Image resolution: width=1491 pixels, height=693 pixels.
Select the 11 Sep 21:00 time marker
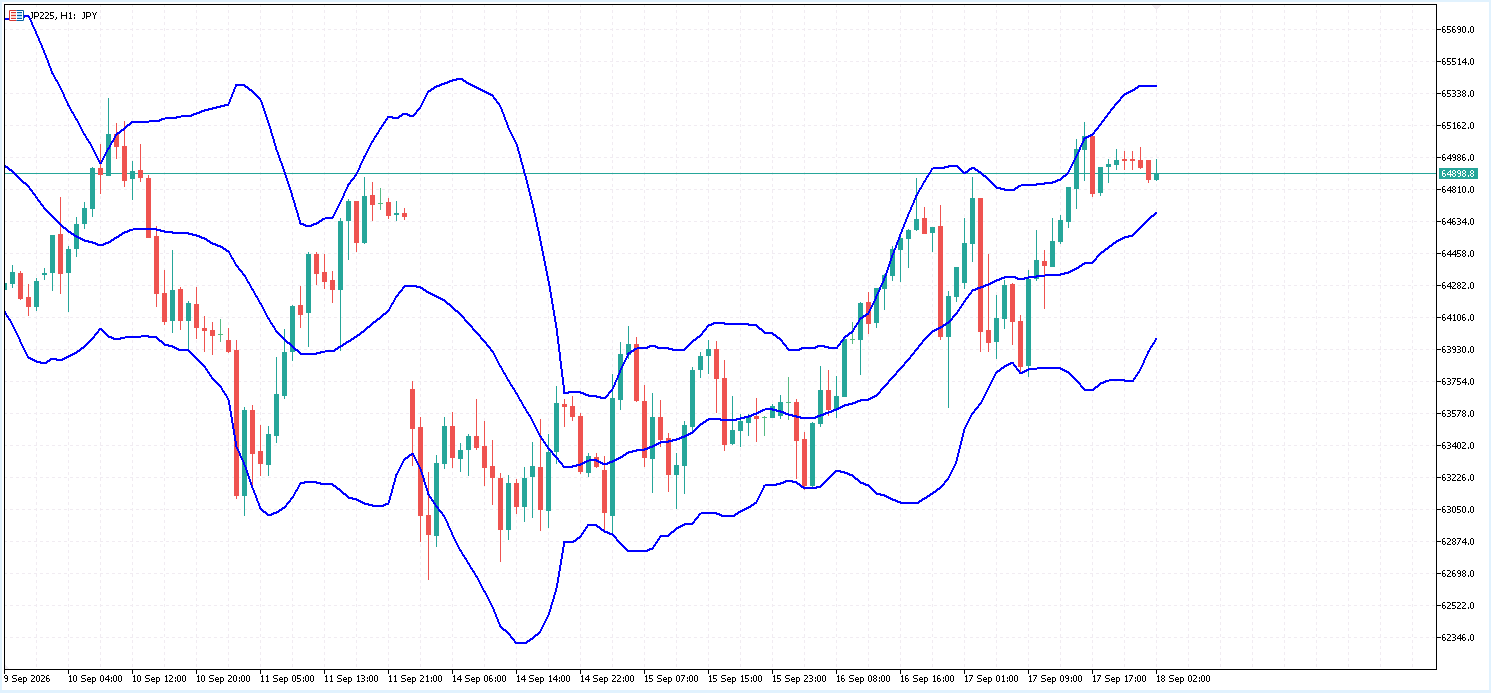(x=415, y=679)
